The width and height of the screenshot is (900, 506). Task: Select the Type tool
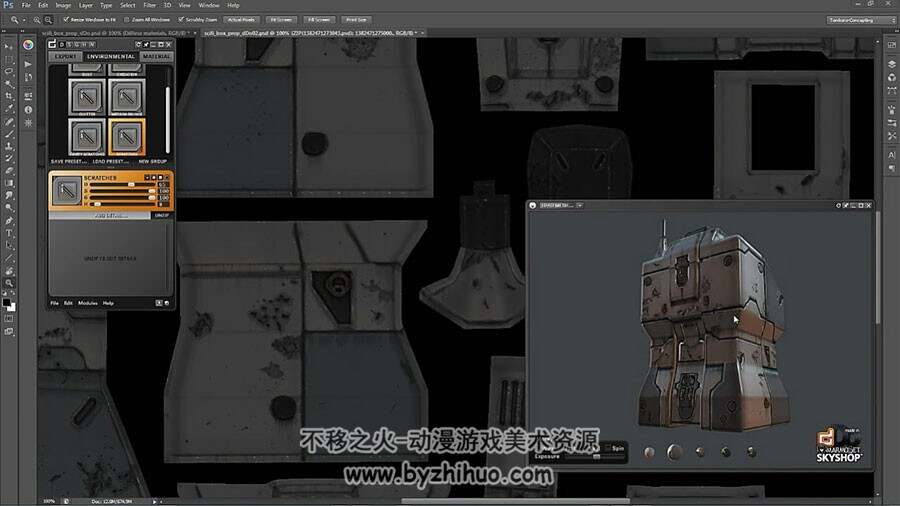click(9, 233)
